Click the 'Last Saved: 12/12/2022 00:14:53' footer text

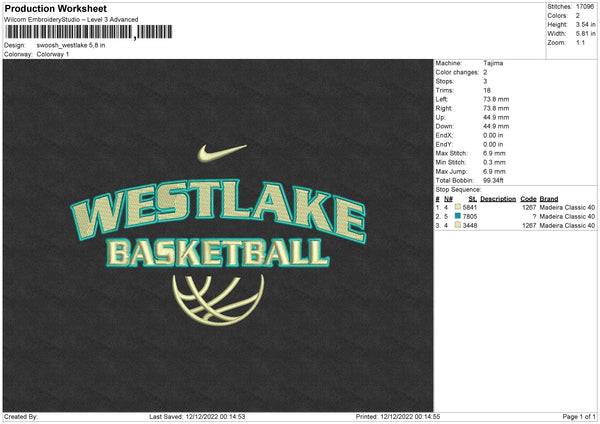click(x=197, y=417)
